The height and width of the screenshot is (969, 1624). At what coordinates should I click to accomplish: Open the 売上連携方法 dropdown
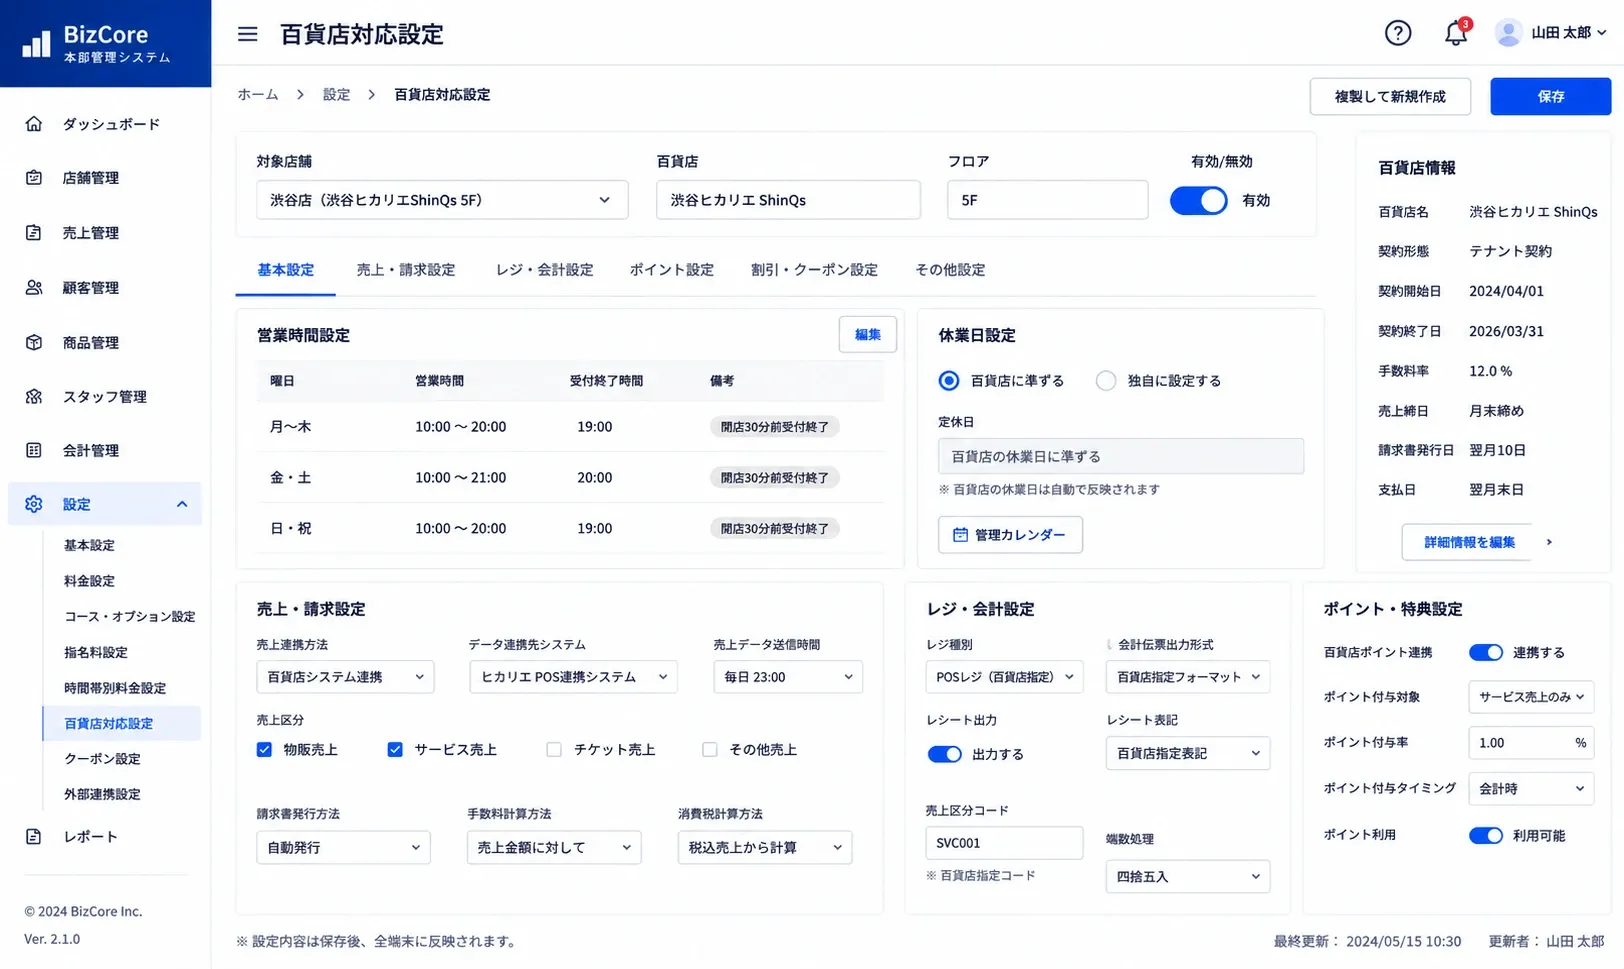(345, 677)
